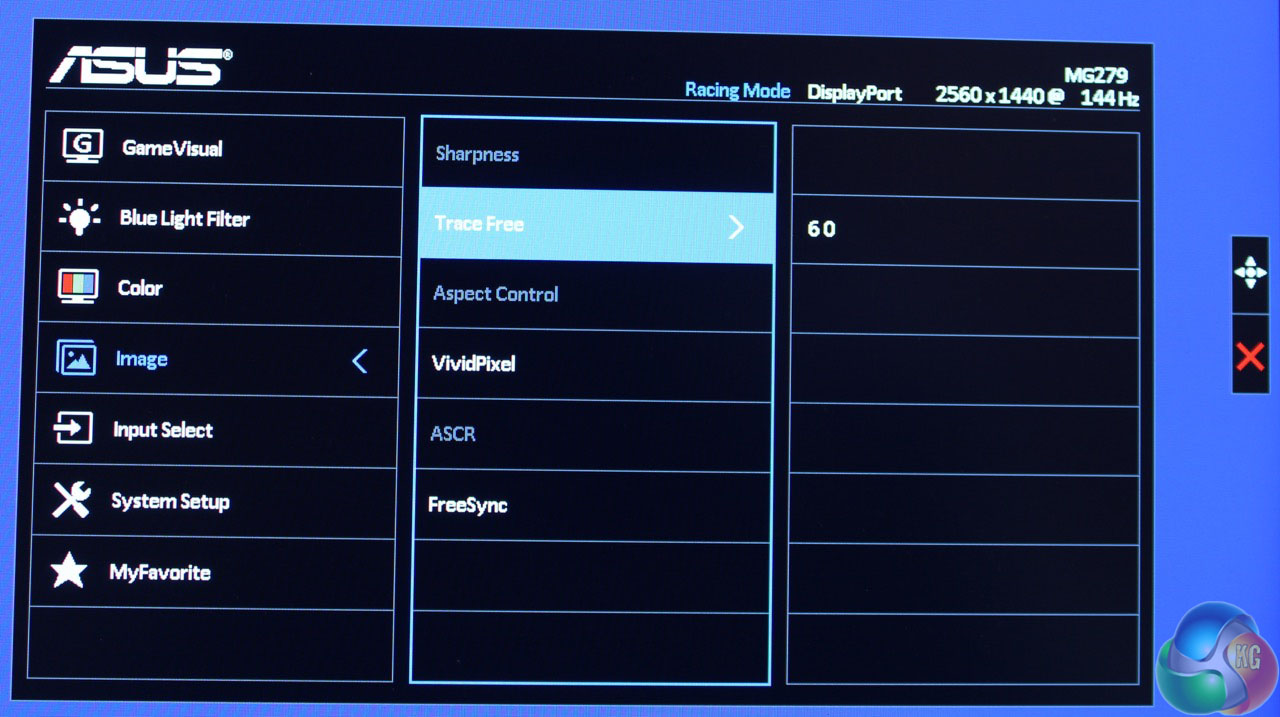Click the DisplayPort input label
Image resolution: width=1280 pixels, height=717 pixels.
[855, 93]
